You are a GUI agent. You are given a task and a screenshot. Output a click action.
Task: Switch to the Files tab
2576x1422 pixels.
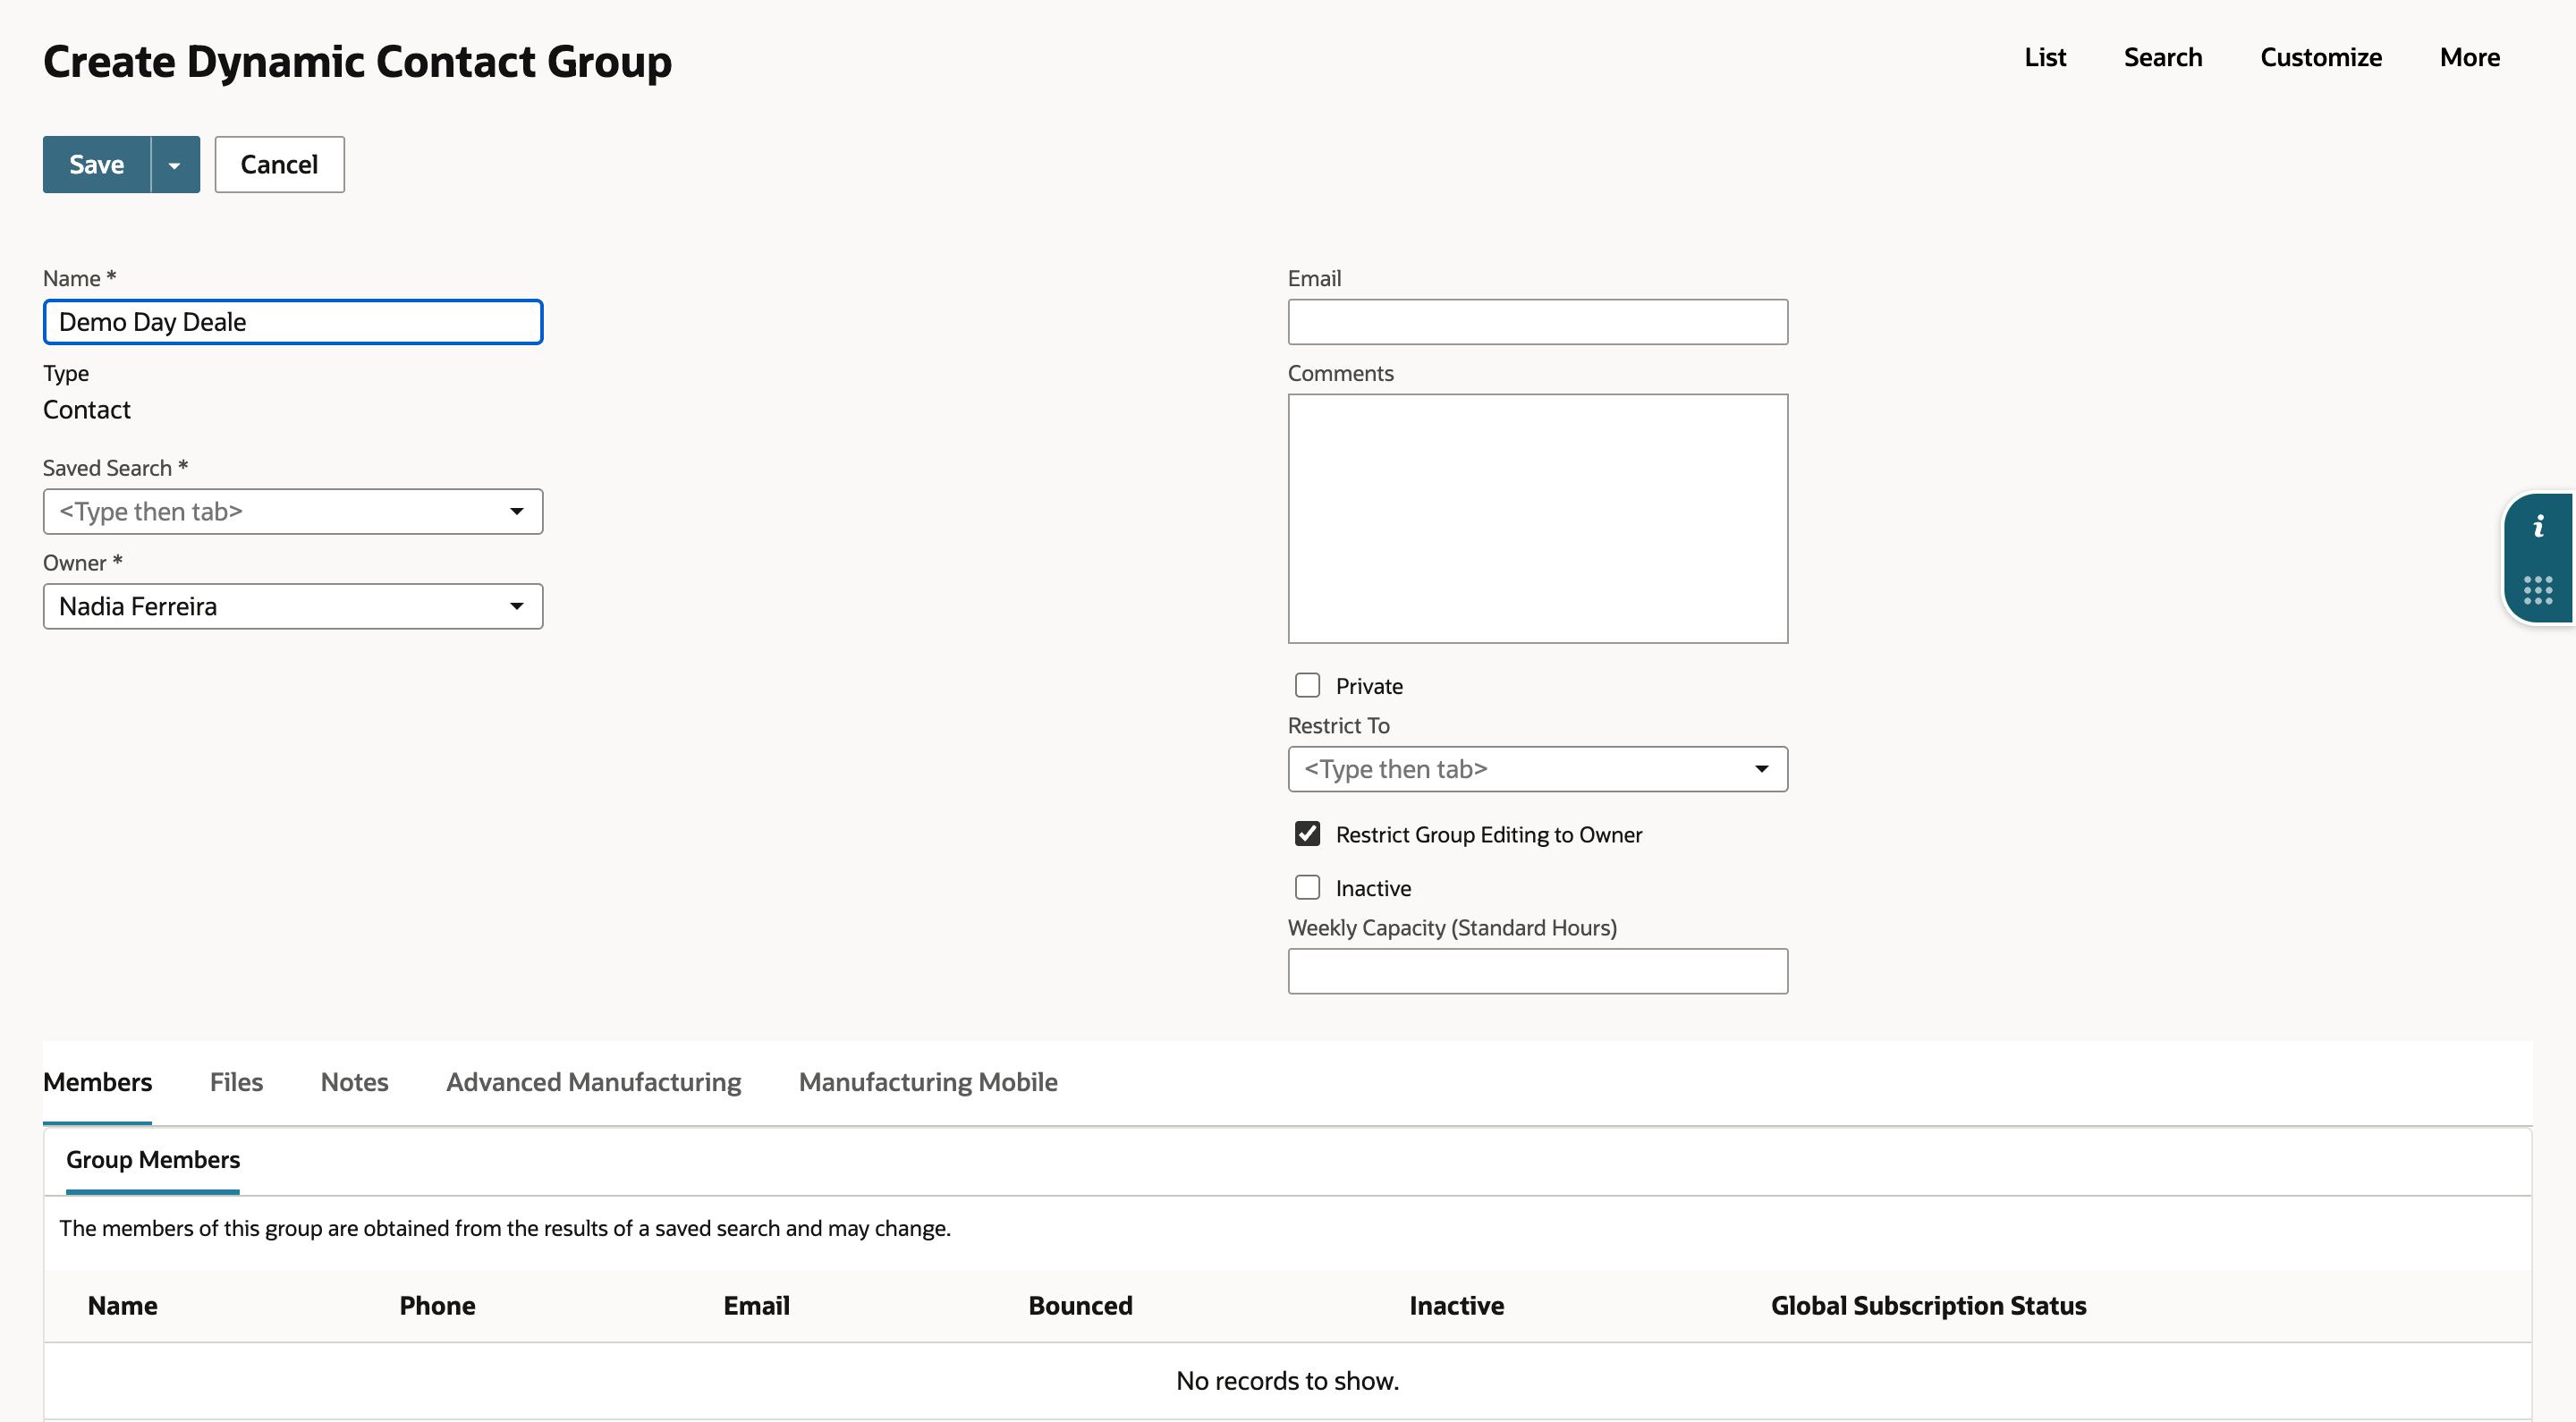pyautogui.click(x=236, y=1083)
